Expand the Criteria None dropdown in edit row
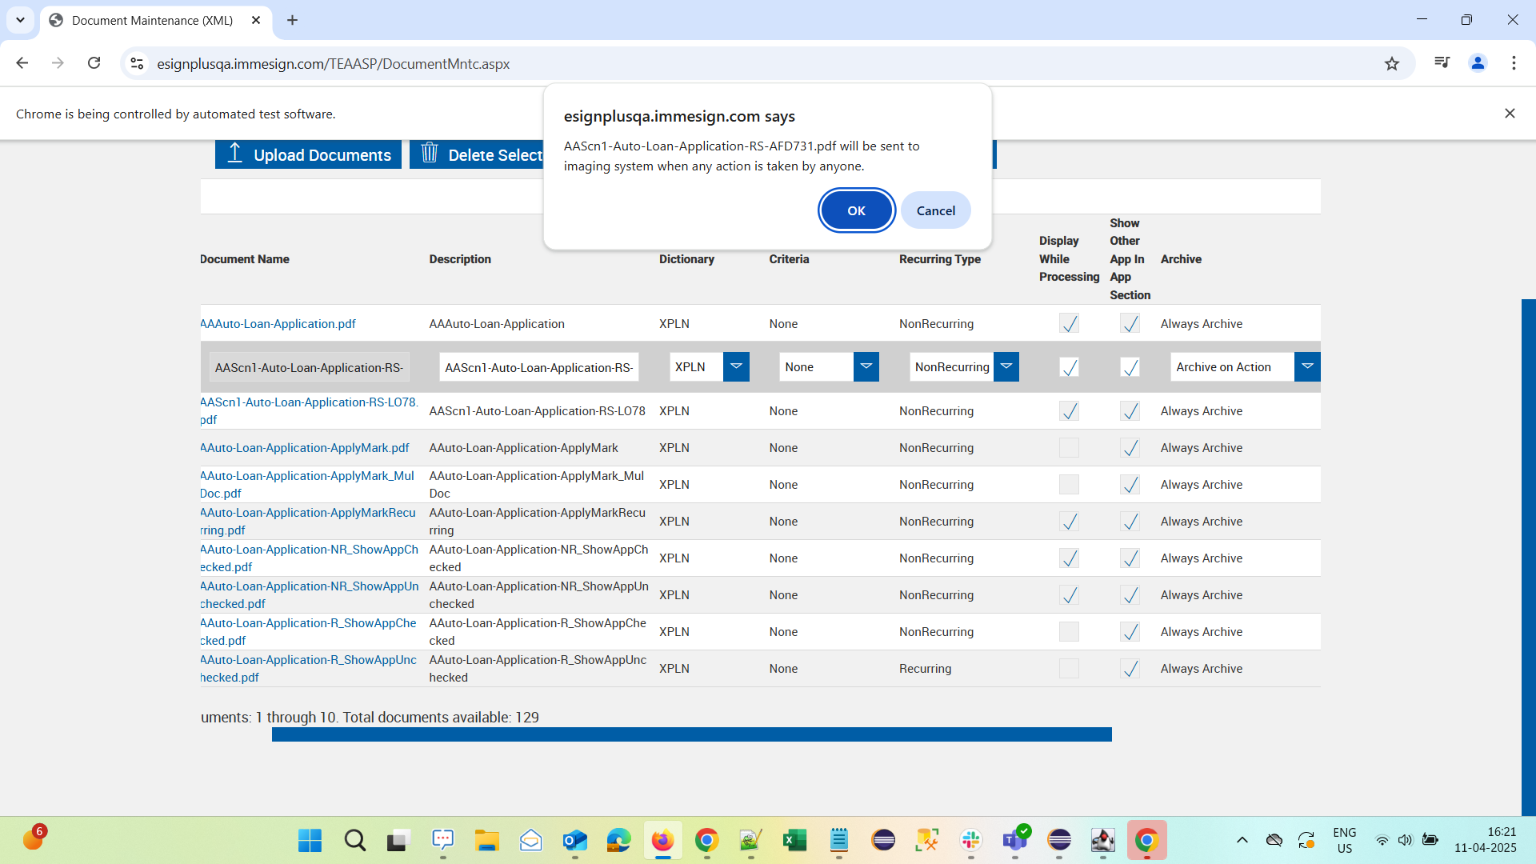 point(866,367)
